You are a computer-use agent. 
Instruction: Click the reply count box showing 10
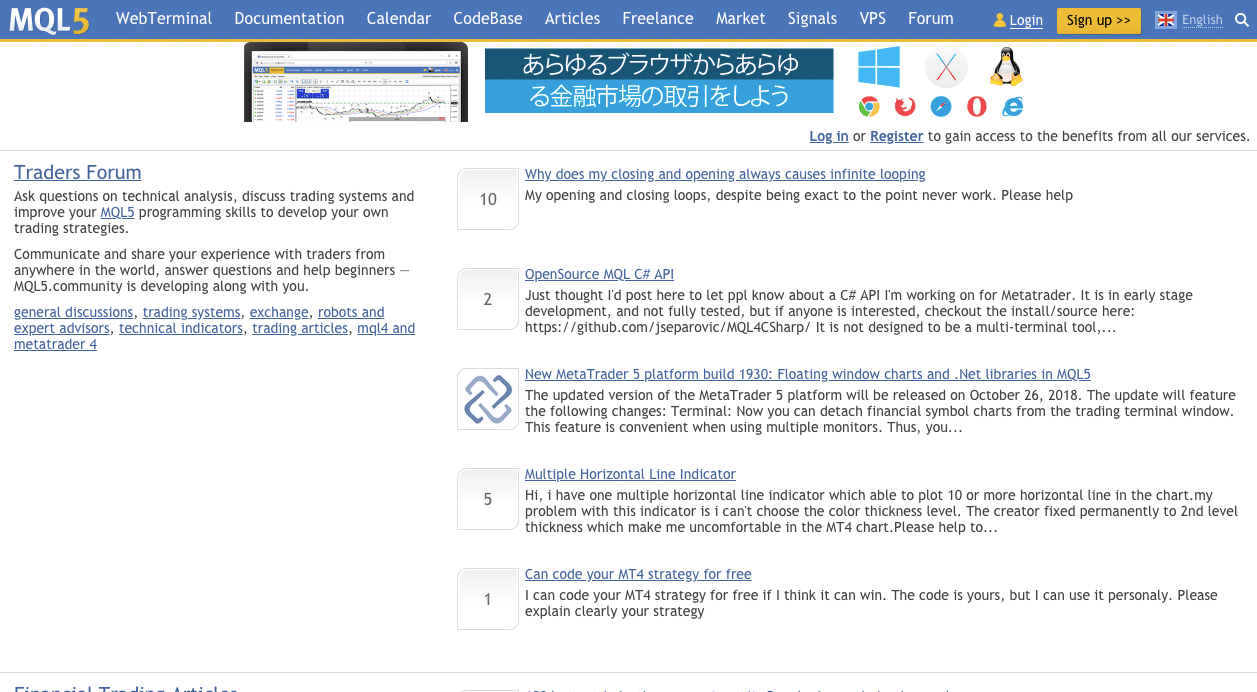coord(488,199)
